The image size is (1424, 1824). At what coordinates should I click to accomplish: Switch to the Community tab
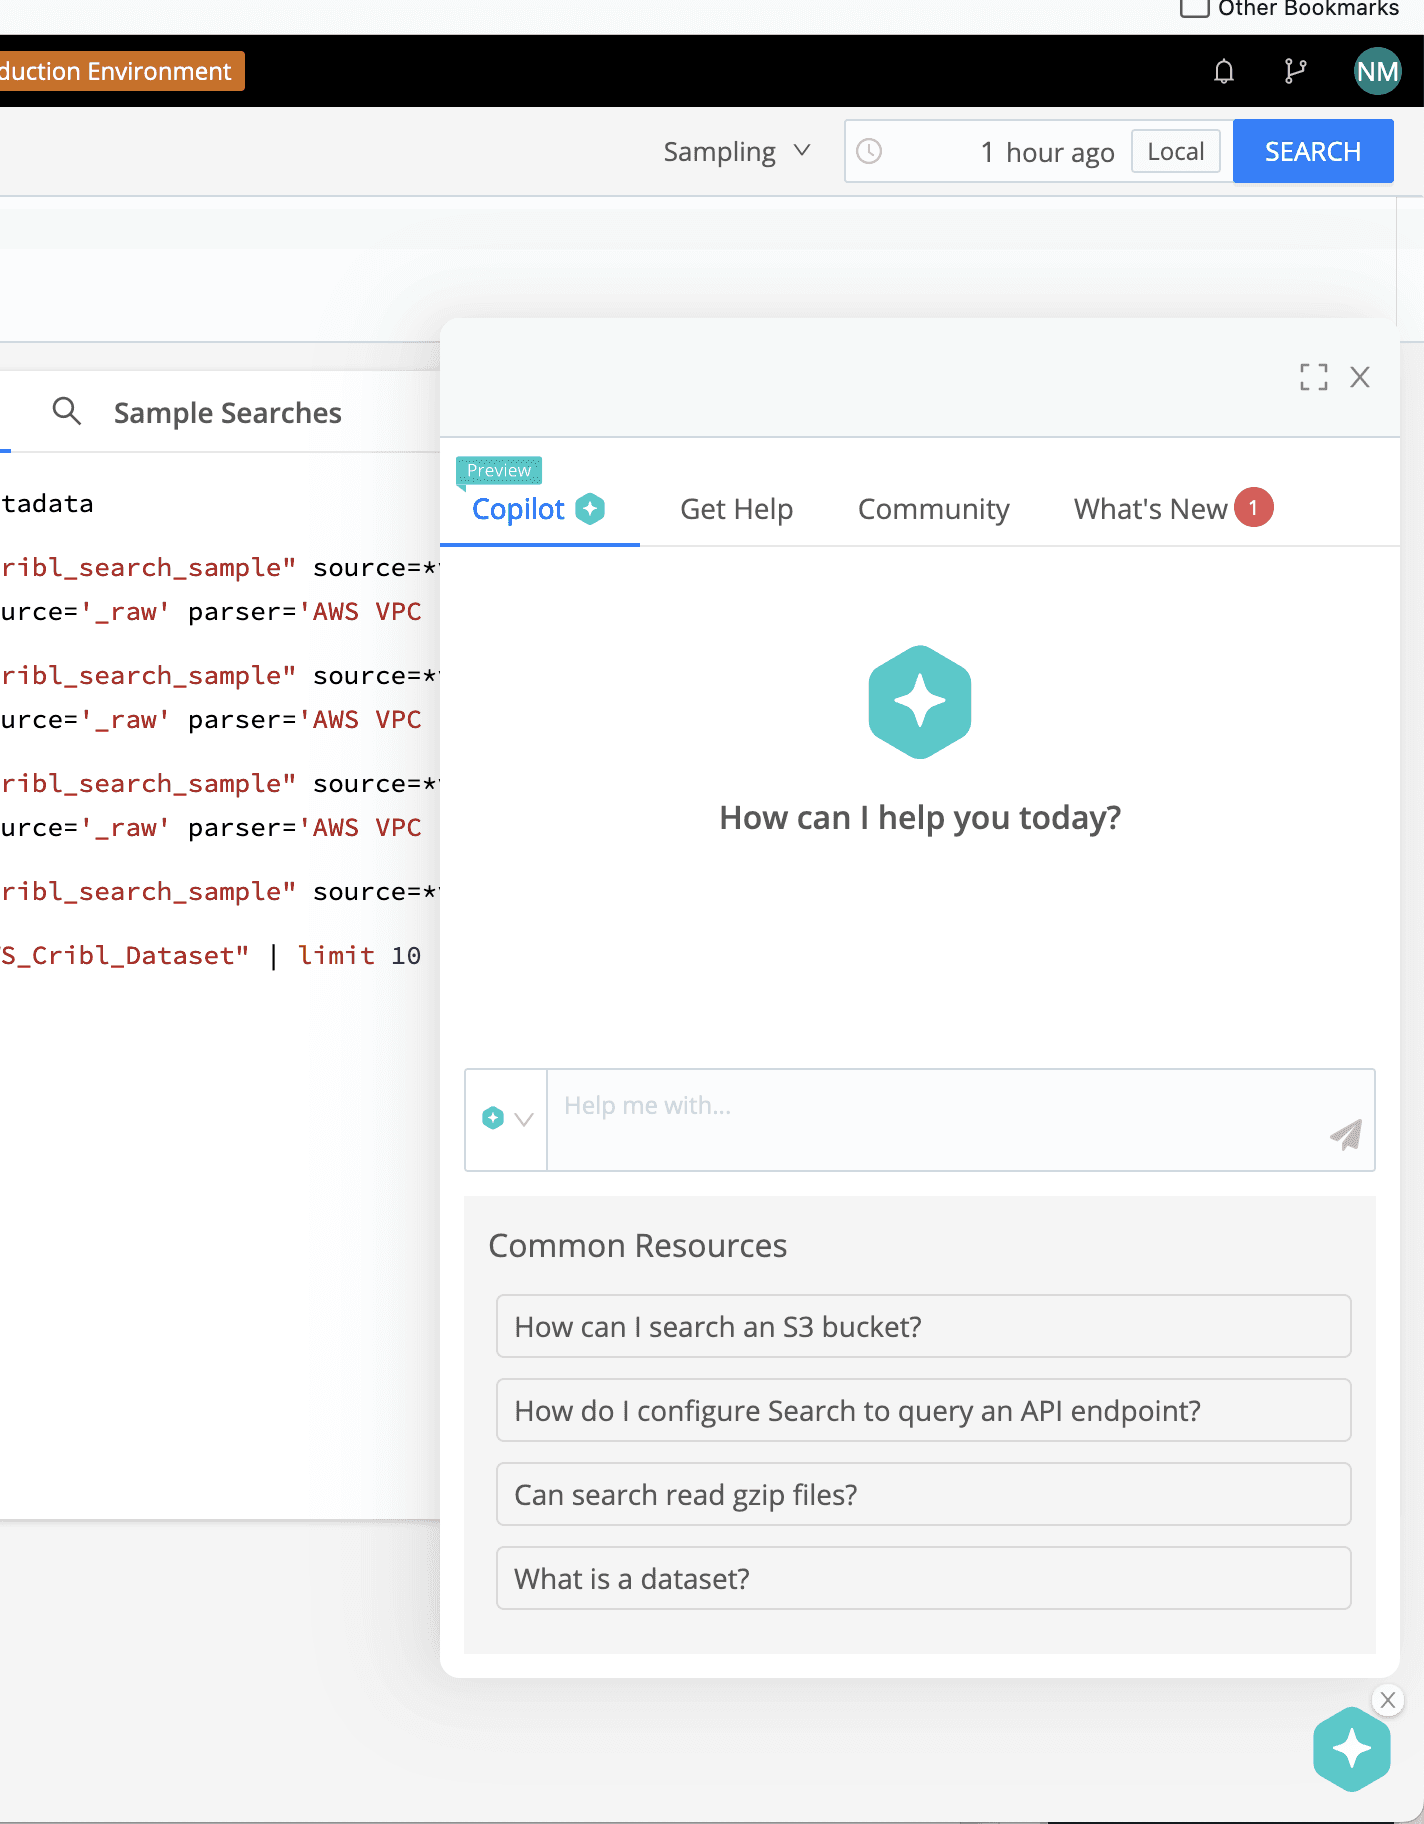[x=933, y=509]
